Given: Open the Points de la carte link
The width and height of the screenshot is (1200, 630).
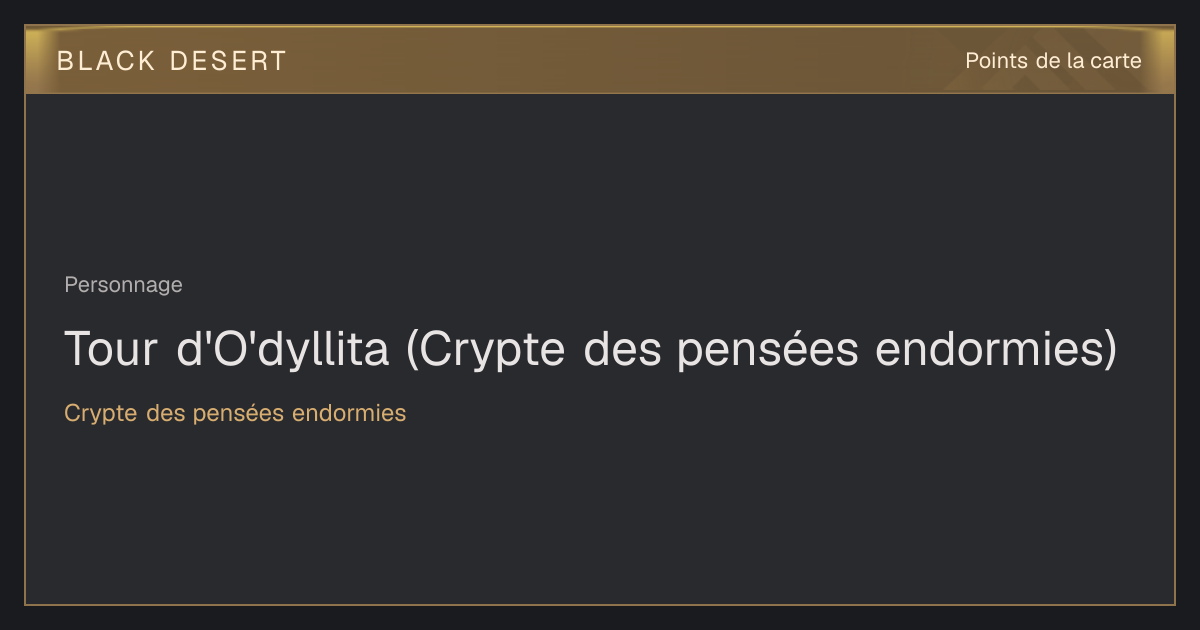Looking at the screenshot, I should tap(1053, 61).
